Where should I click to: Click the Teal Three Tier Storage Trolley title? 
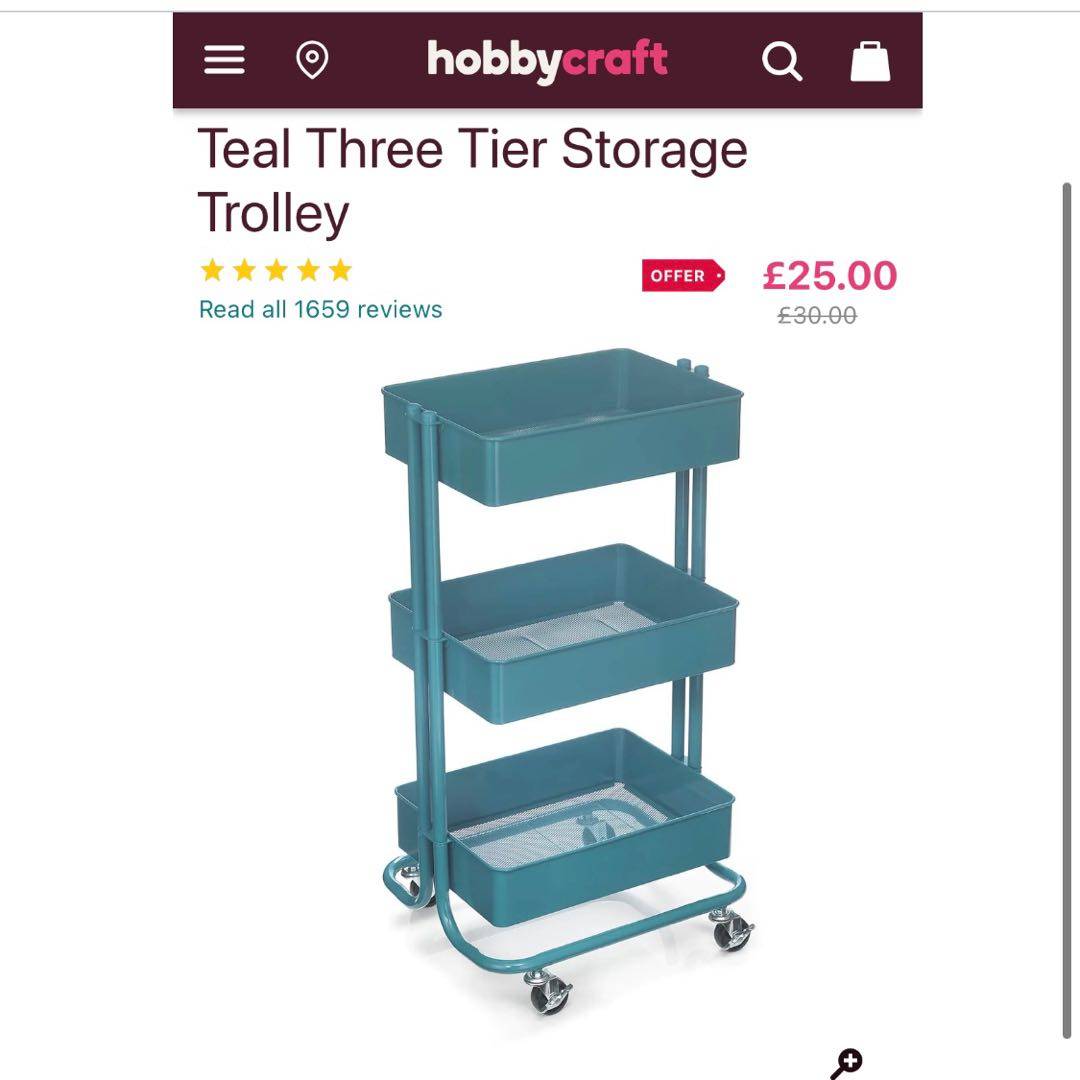click(x=472, y=180)
